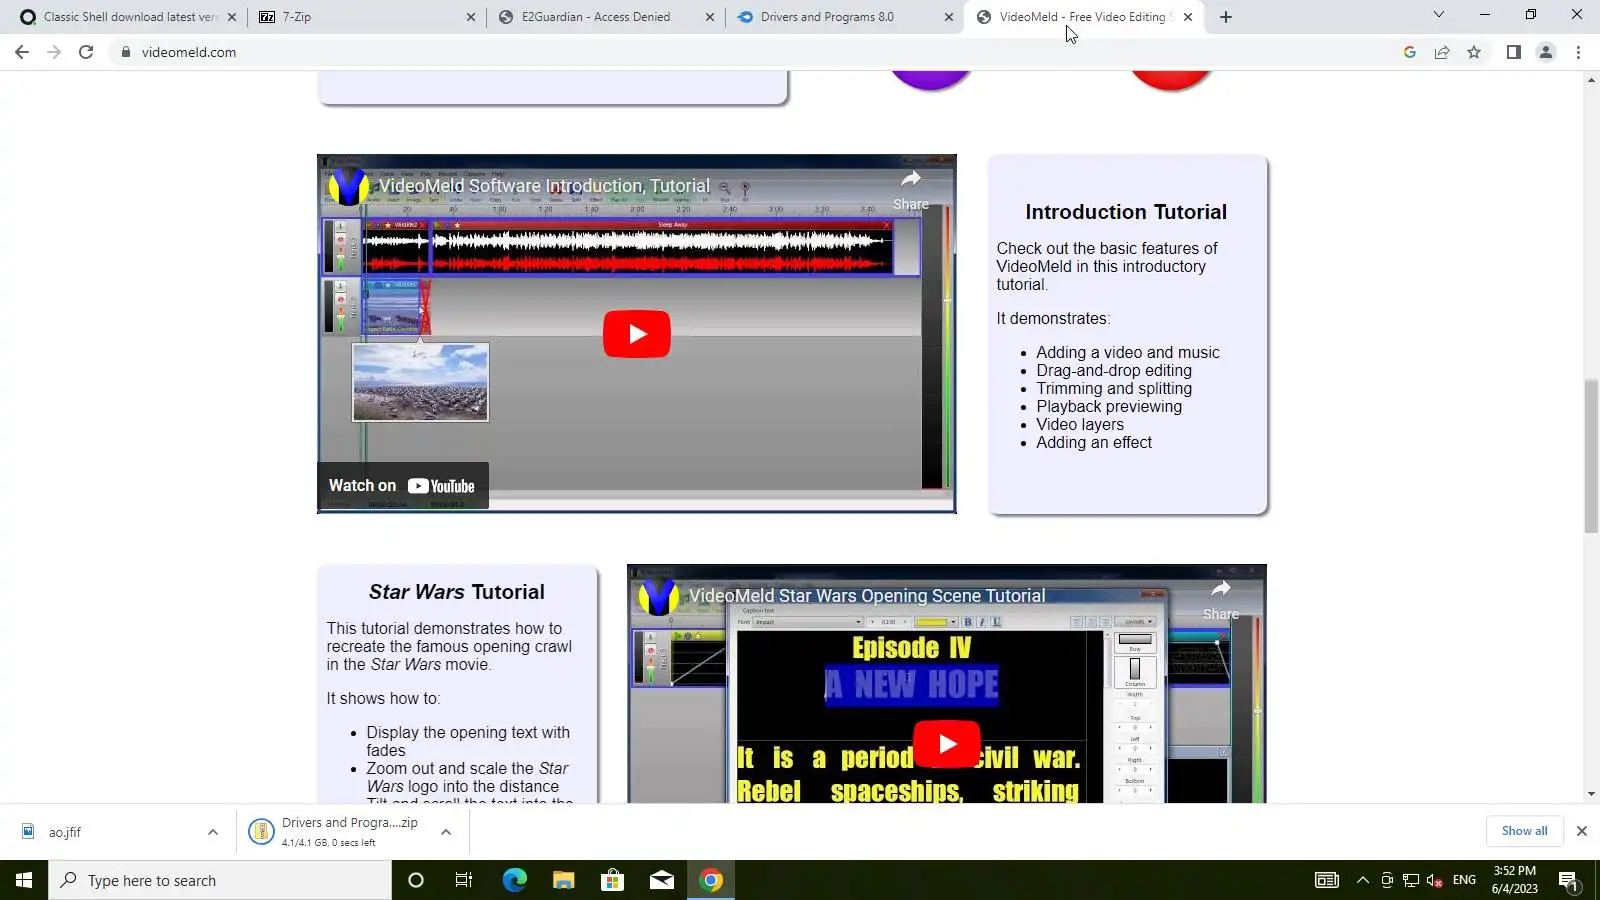Image resolution: width=1600 pixels, height=900 pixels.
Task: Open the Drivers and Progra....zip download
Action: pyautogui.click(x=337, y=832)
